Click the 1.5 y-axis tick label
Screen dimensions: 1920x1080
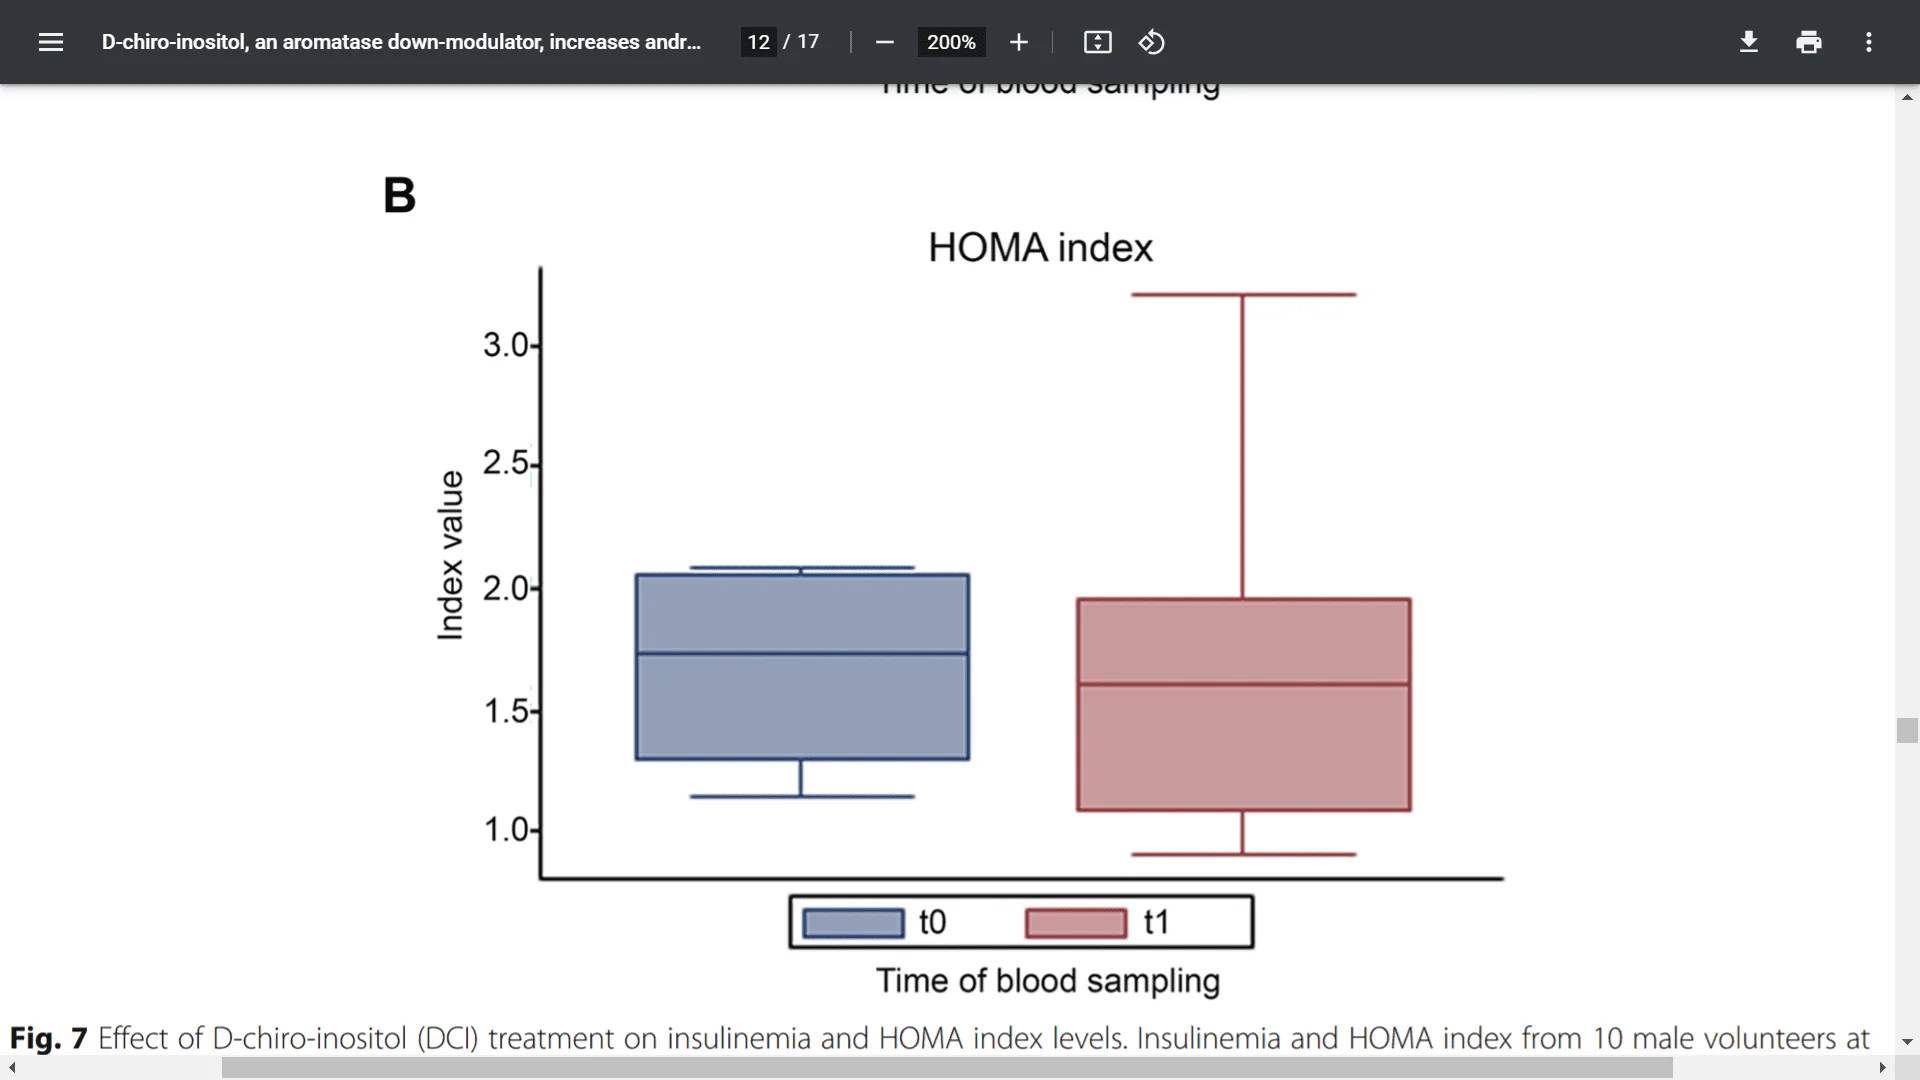[x=505, y=711]
